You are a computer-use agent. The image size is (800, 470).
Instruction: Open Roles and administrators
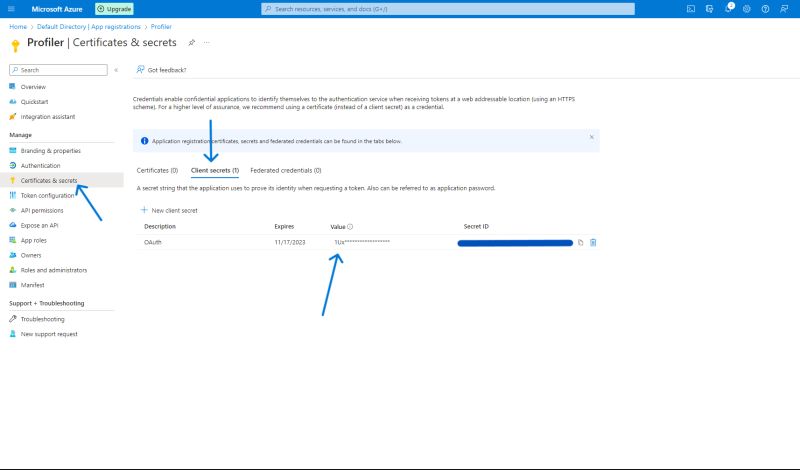[54, 270]
